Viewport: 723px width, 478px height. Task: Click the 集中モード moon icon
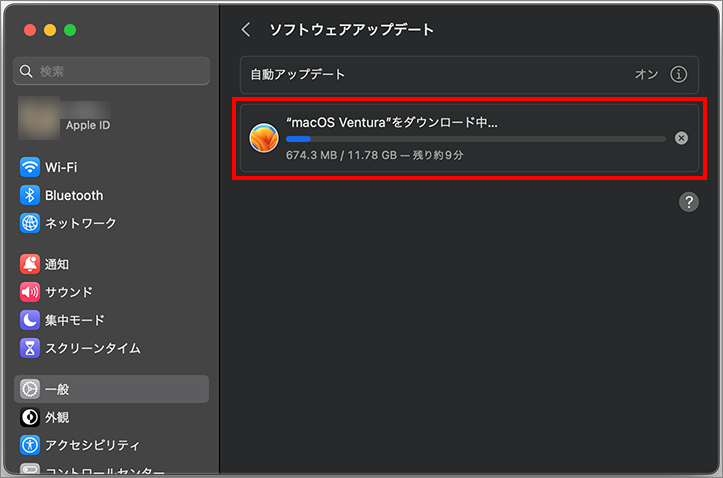30,320
